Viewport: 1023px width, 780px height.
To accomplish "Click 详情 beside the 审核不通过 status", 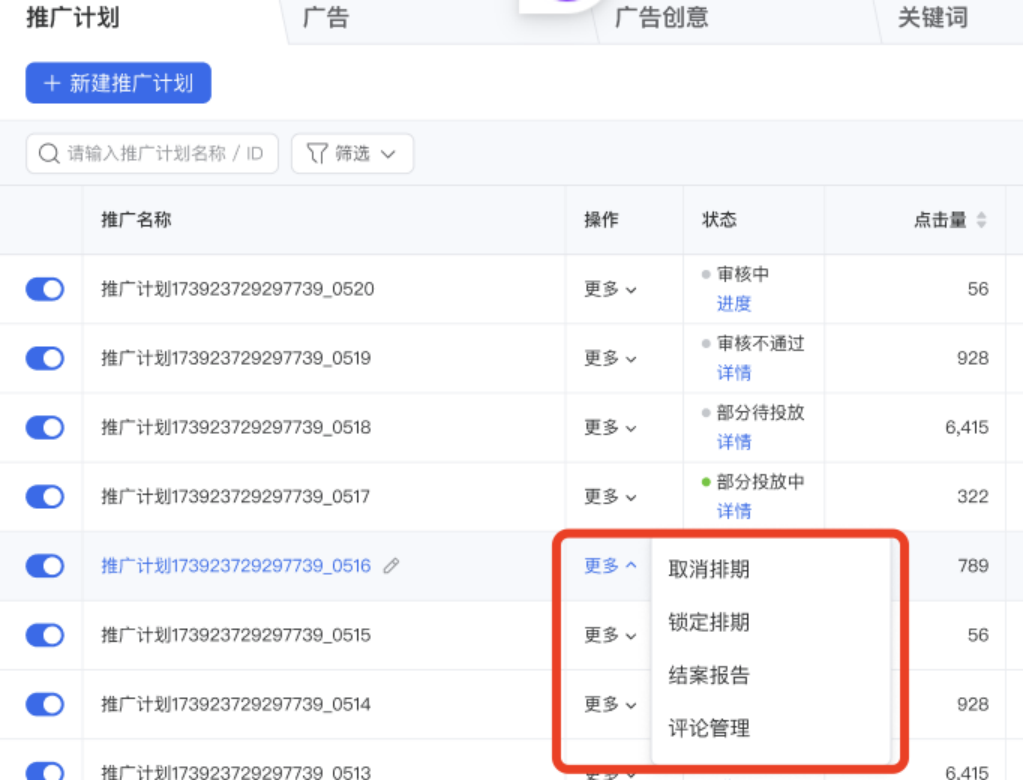I will tap(733, 373).
